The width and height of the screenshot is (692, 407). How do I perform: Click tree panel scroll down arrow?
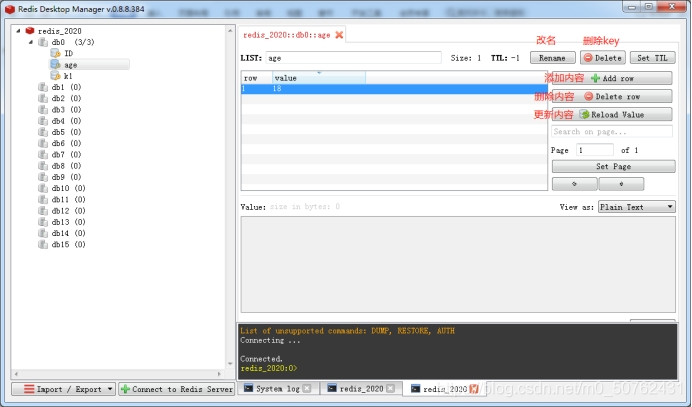click(x=230, y=364)
